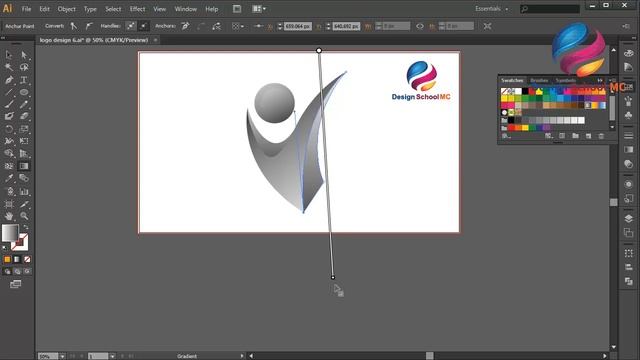Viewport: 640px width, 360px height.
Task: Open Go to Bridge button
Action: [237, 9]
